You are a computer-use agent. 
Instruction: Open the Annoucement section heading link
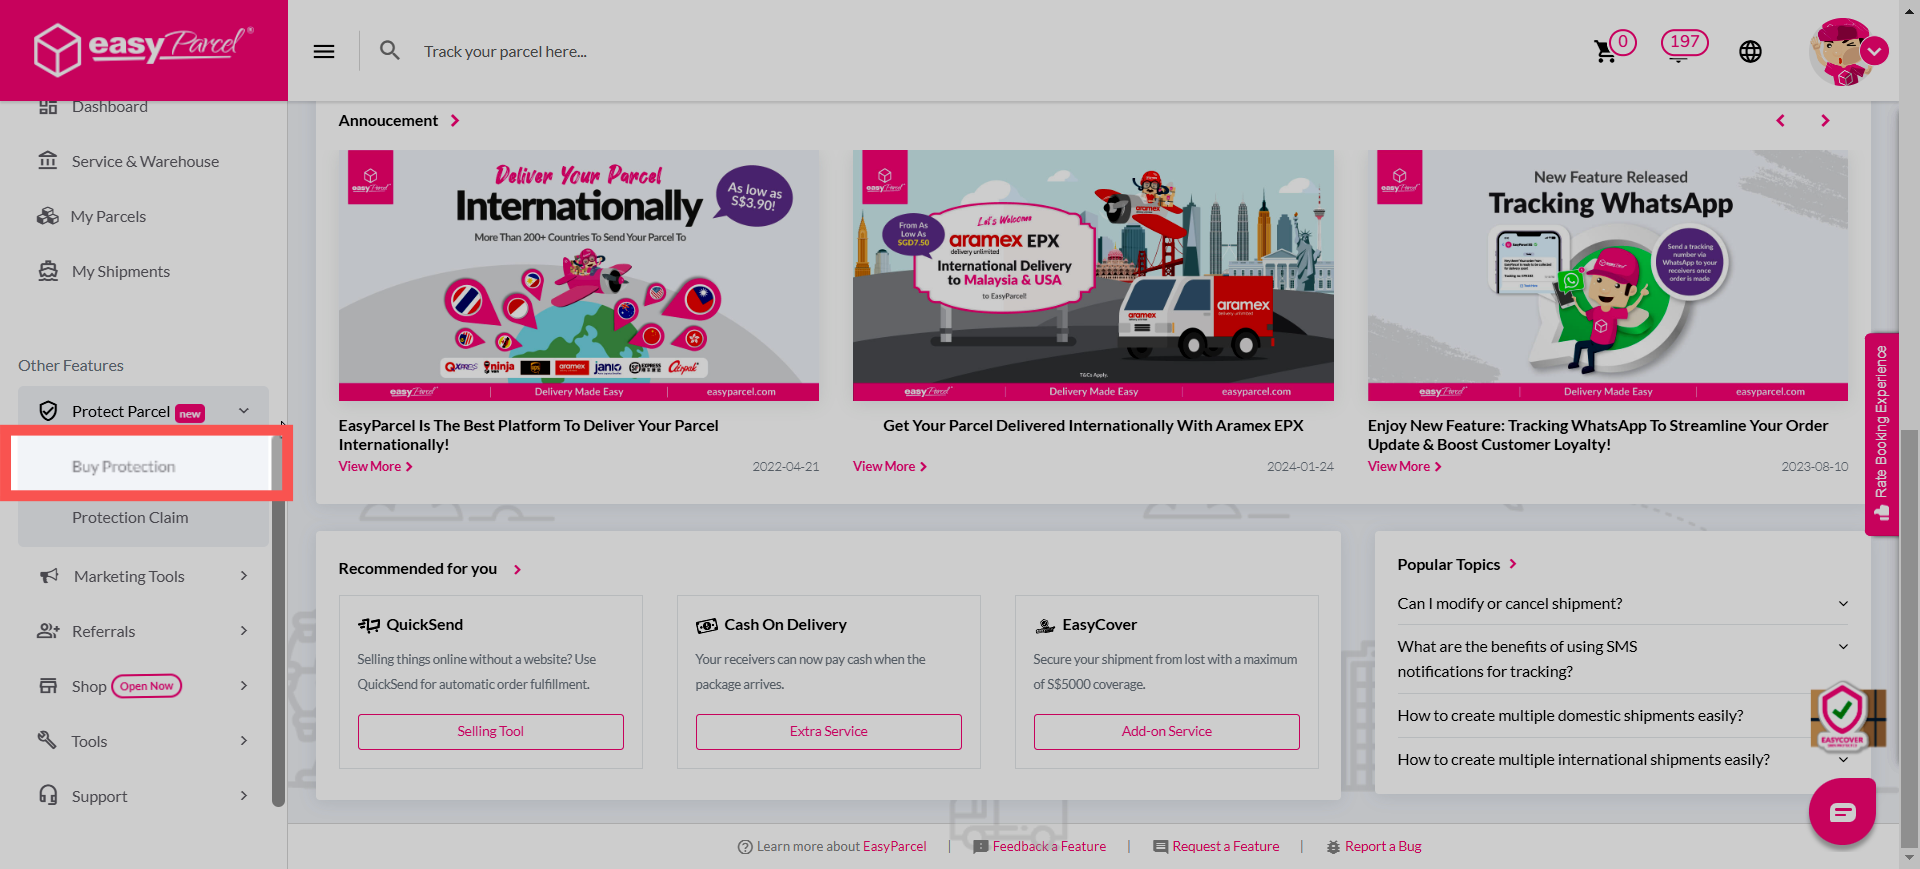coord(399,121)
